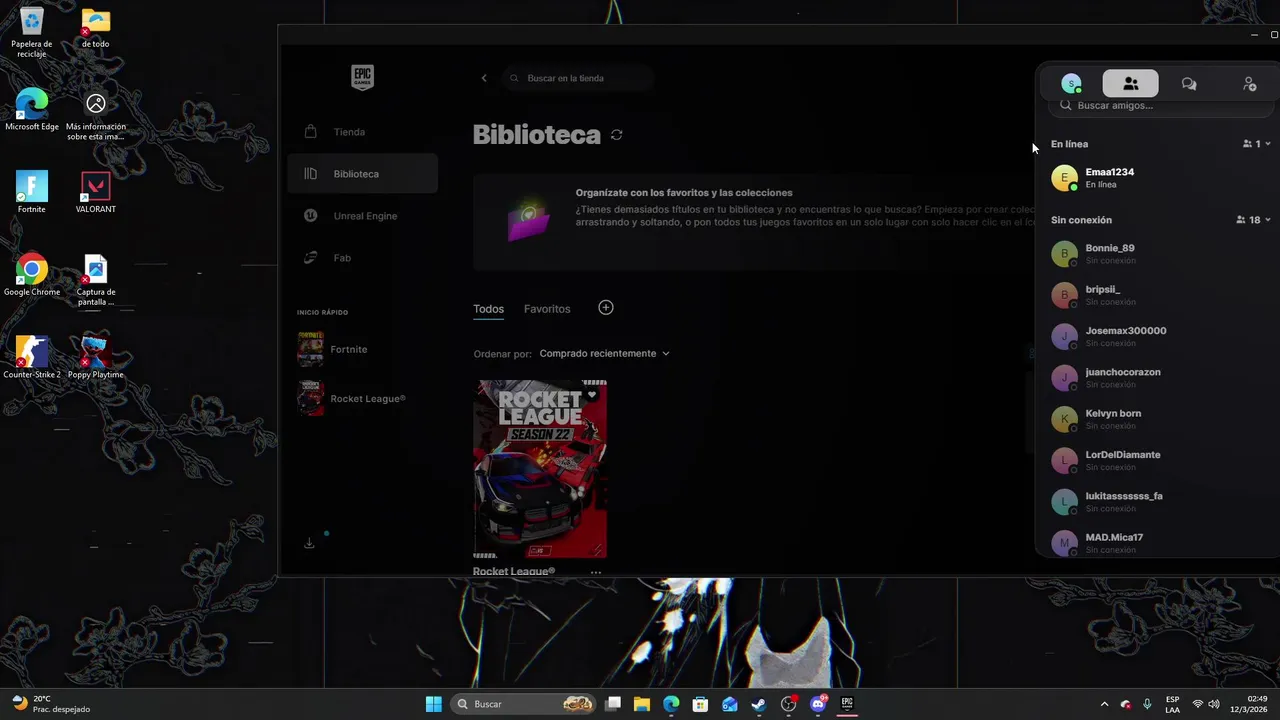Click the Epic Games logo in sidebar
This screenshot has height=720, width=1280.
click(362, 77)
